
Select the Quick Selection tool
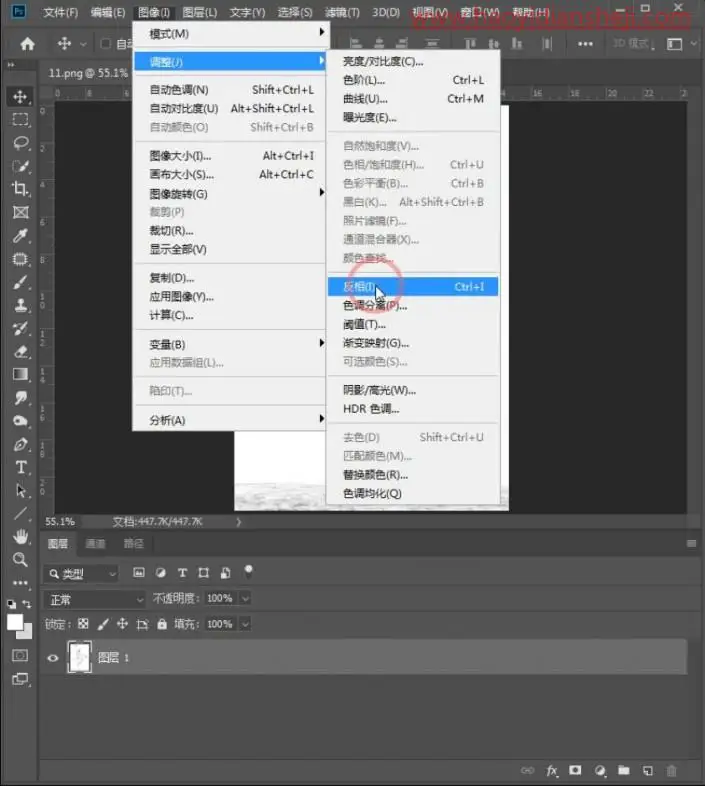coord(20,166)
